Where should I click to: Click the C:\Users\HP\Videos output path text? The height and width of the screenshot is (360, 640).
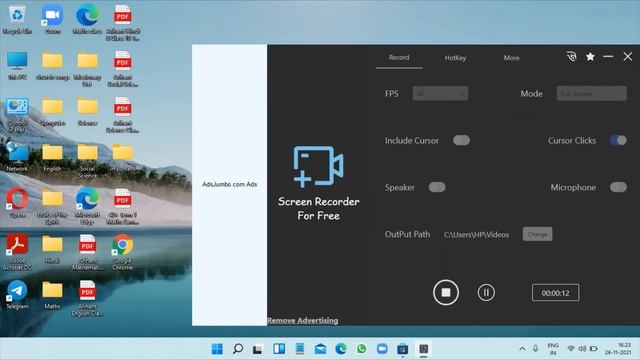pyautogui.click(x=476, y=235)
